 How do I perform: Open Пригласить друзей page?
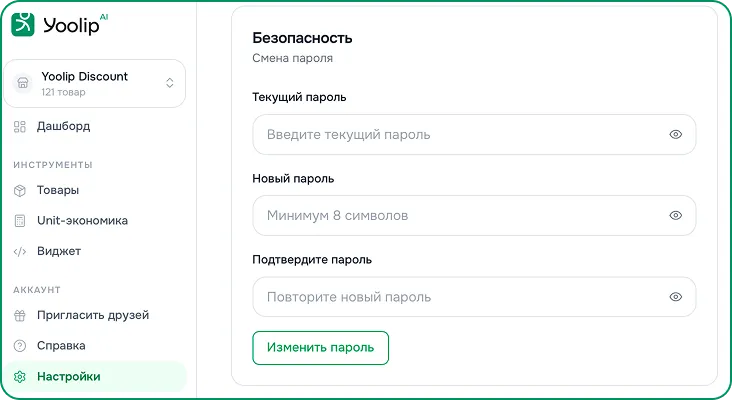click(93, 316)
